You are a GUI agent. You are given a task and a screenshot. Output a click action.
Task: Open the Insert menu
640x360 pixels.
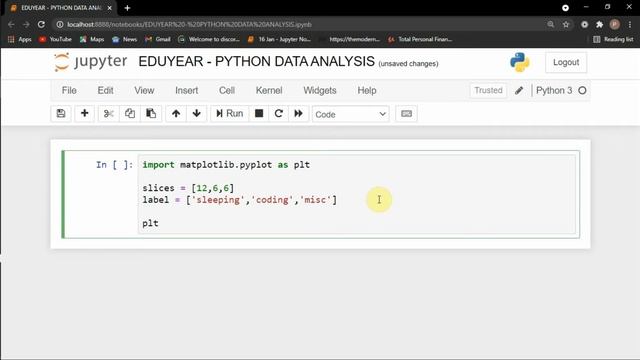(x=187, y=90)
